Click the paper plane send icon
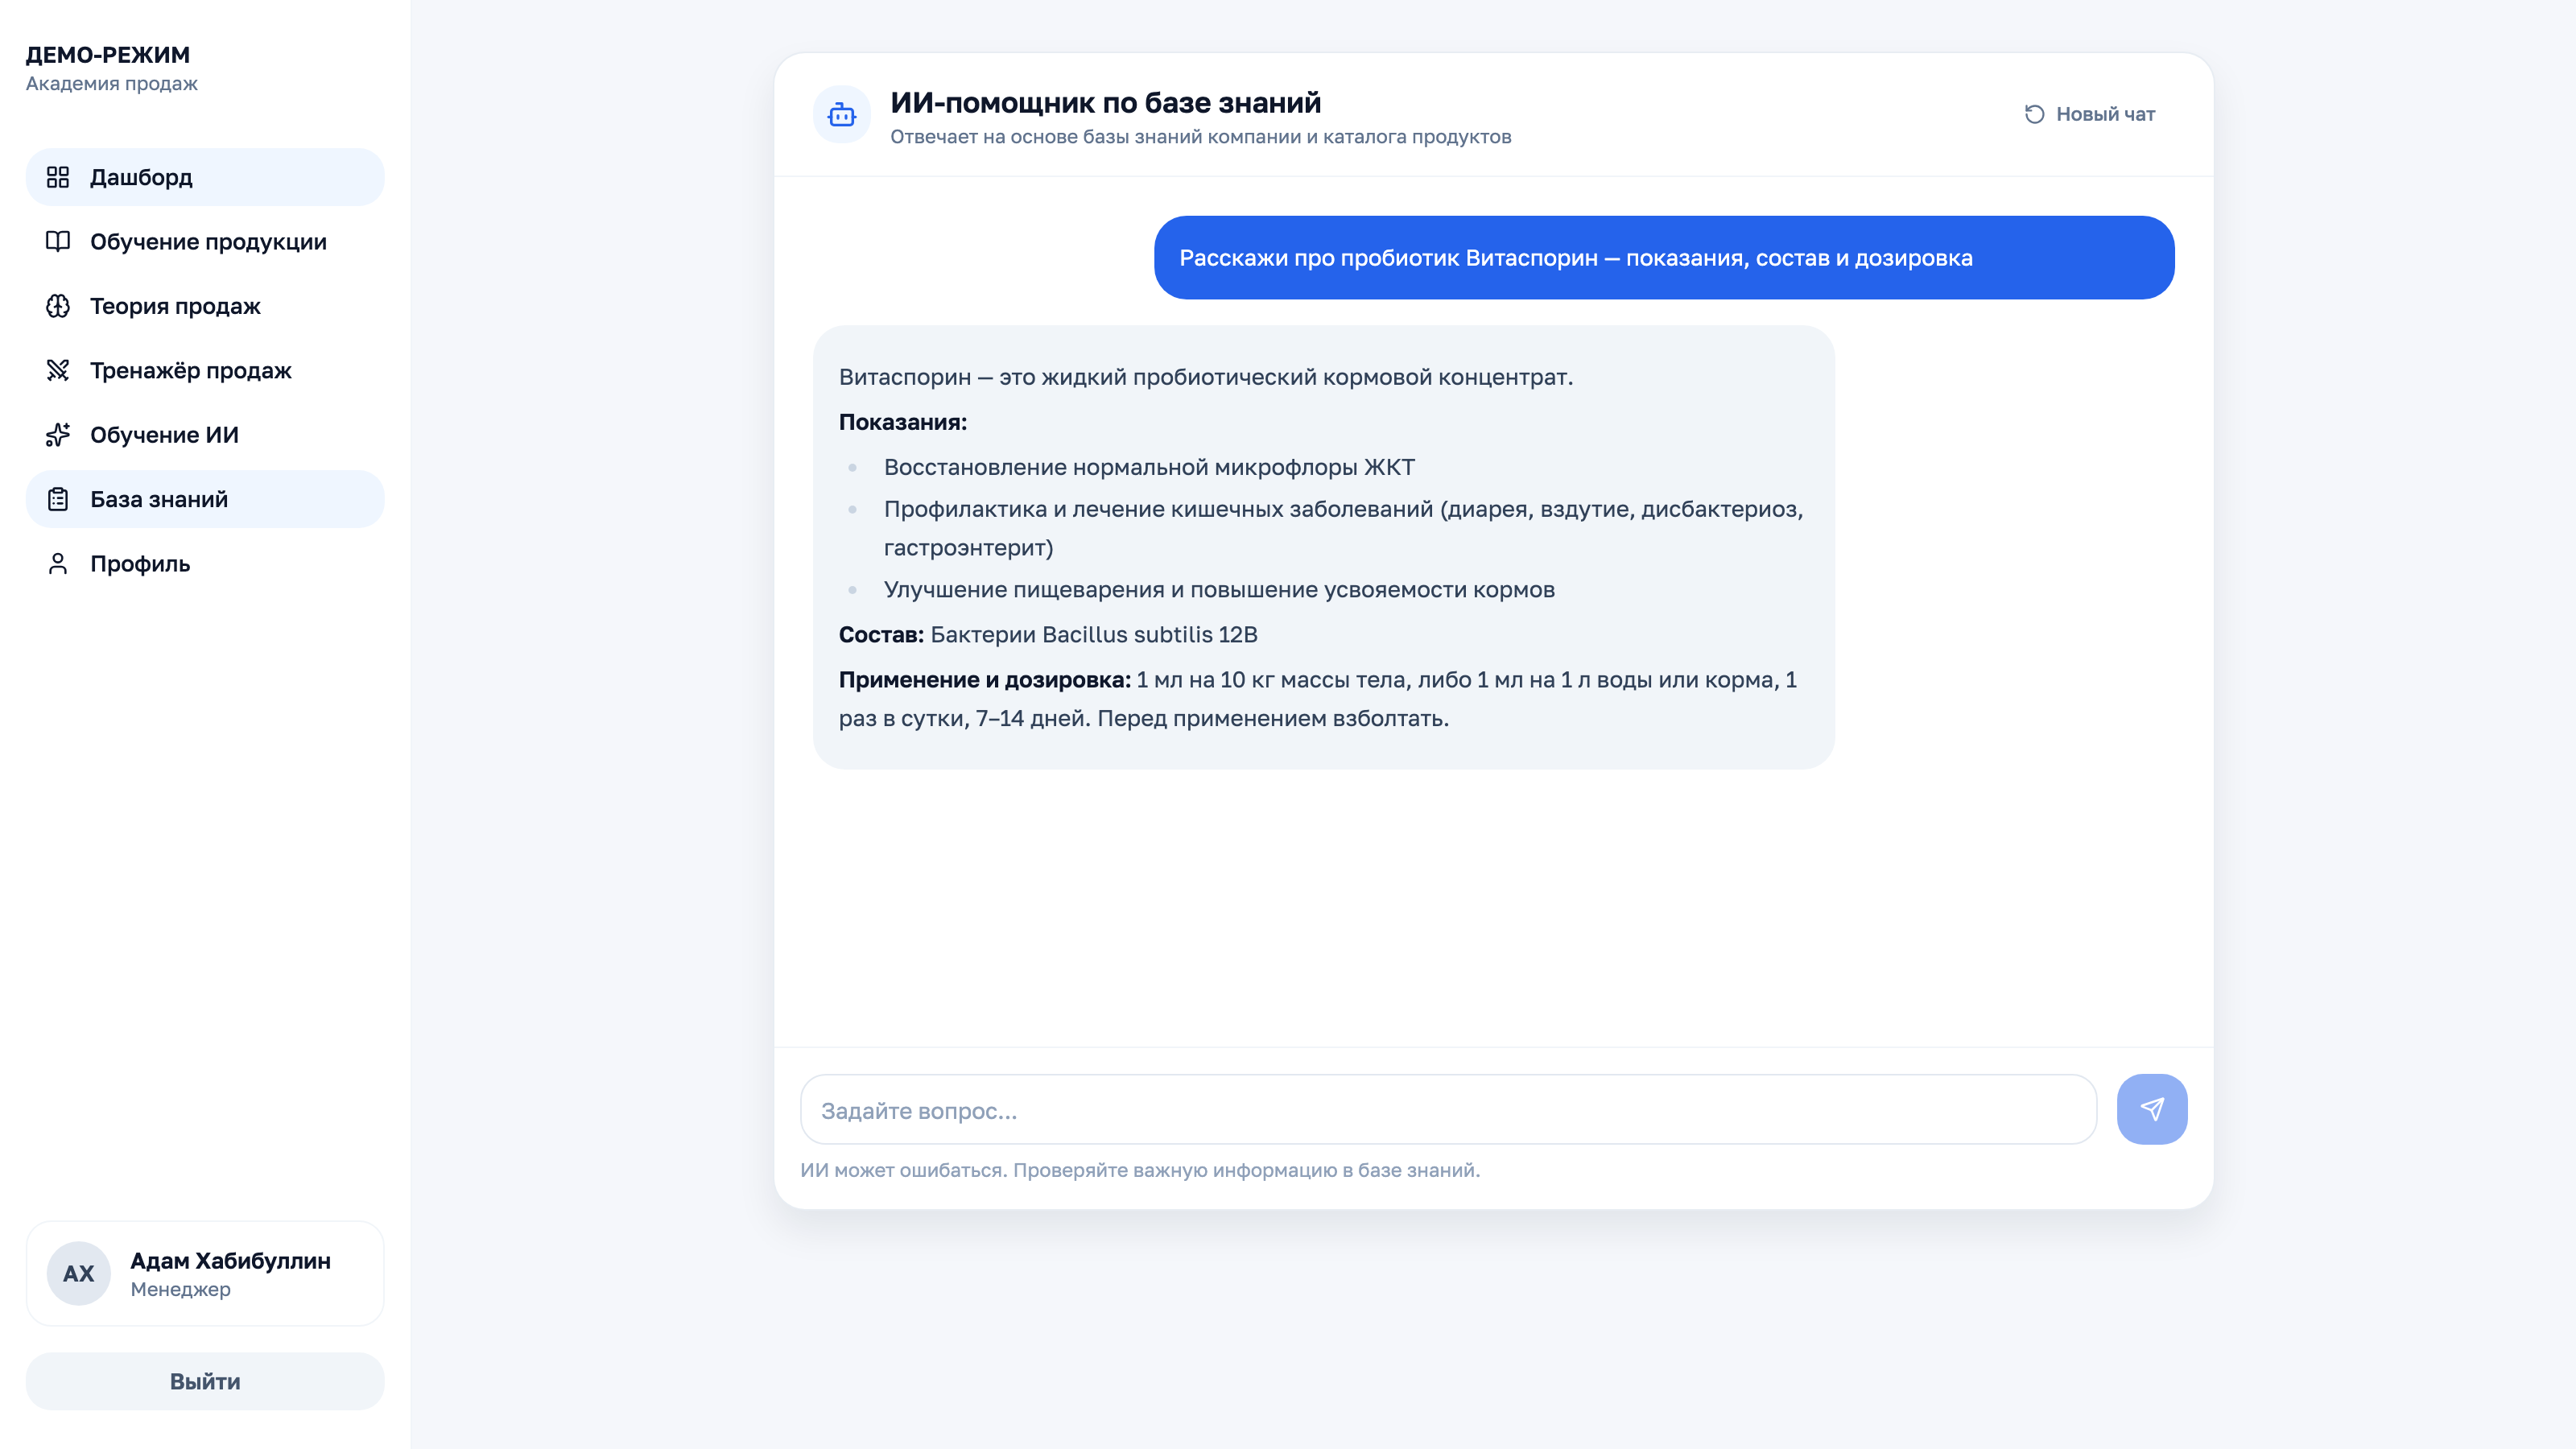 click(2152, 1108)
